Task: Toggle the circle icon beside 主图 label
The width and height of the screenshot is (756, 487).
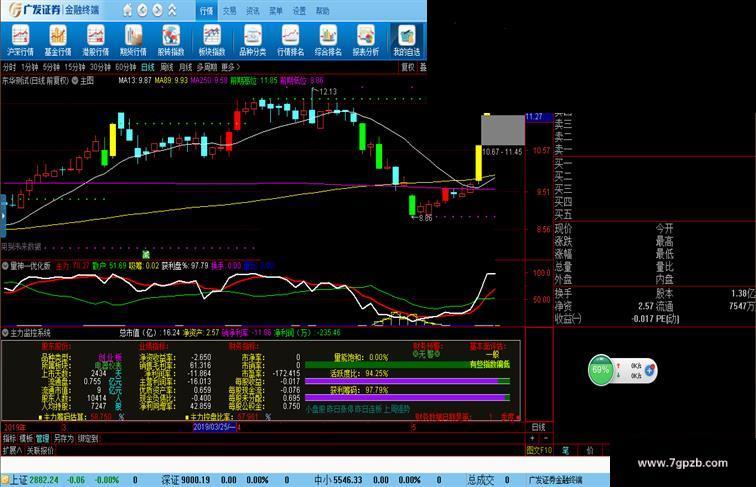Action: (x=75, y=81)
